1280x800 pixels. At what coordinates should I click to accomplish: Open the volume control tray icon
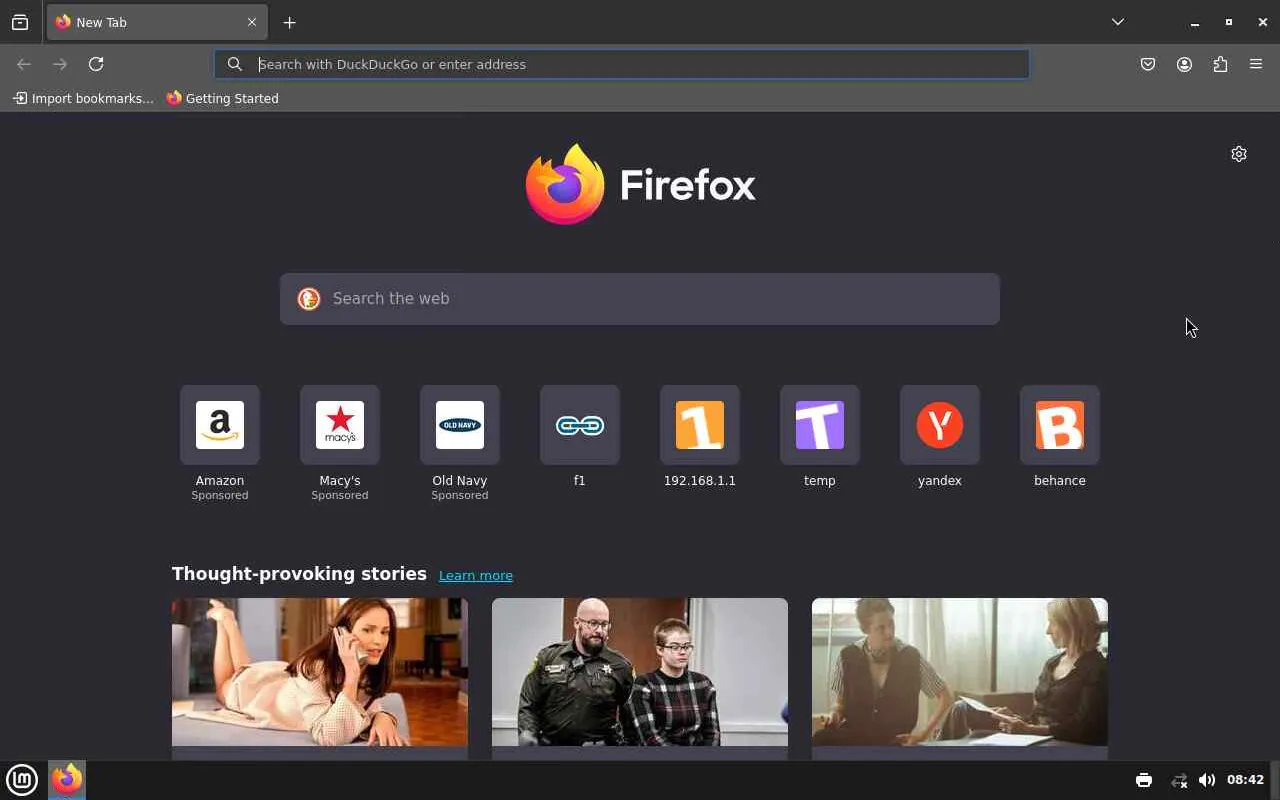[x=1207, y=780]
